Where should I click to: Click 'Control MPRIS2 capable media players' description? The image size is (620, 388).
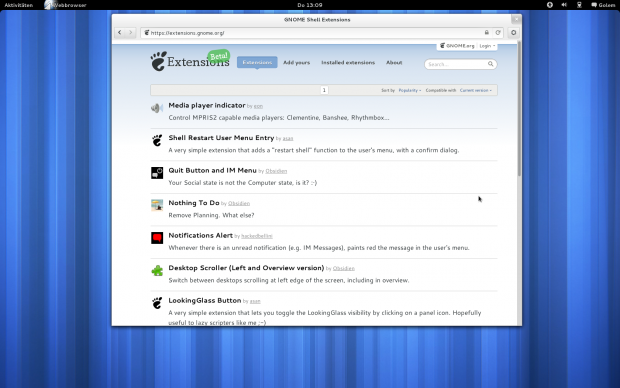(x=279, y=117)
